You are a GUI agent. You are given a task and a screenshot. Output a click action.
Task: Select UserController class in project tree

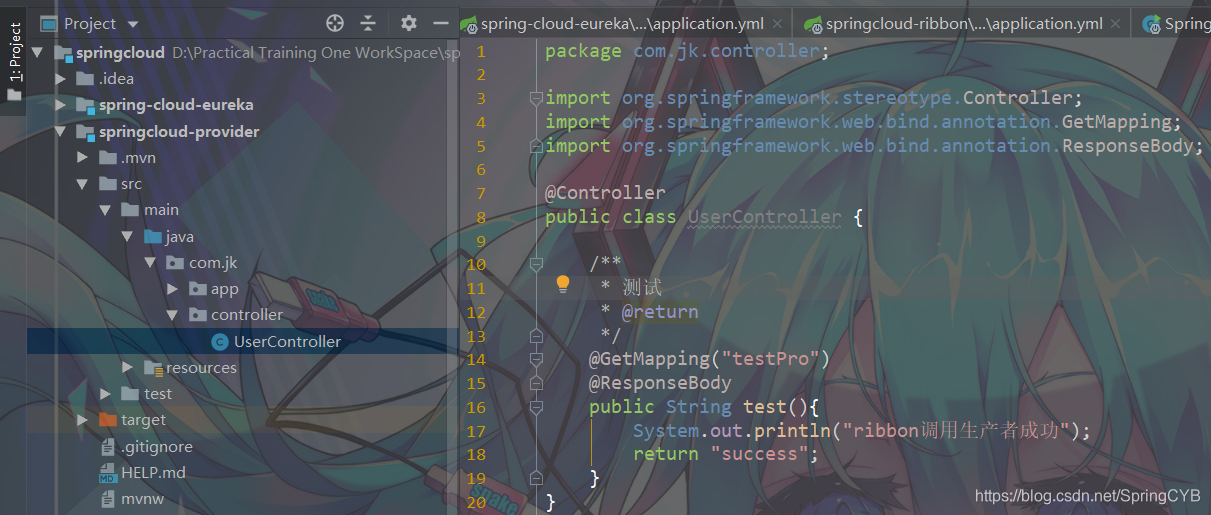point(287,342)
